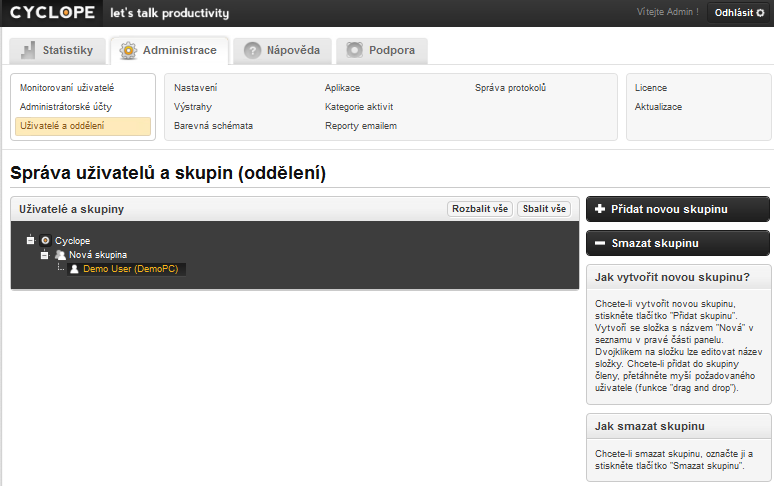The image size is (774, 486).
Task: Click Přidat novou skupinu button
Action: (x=678, y=209)
